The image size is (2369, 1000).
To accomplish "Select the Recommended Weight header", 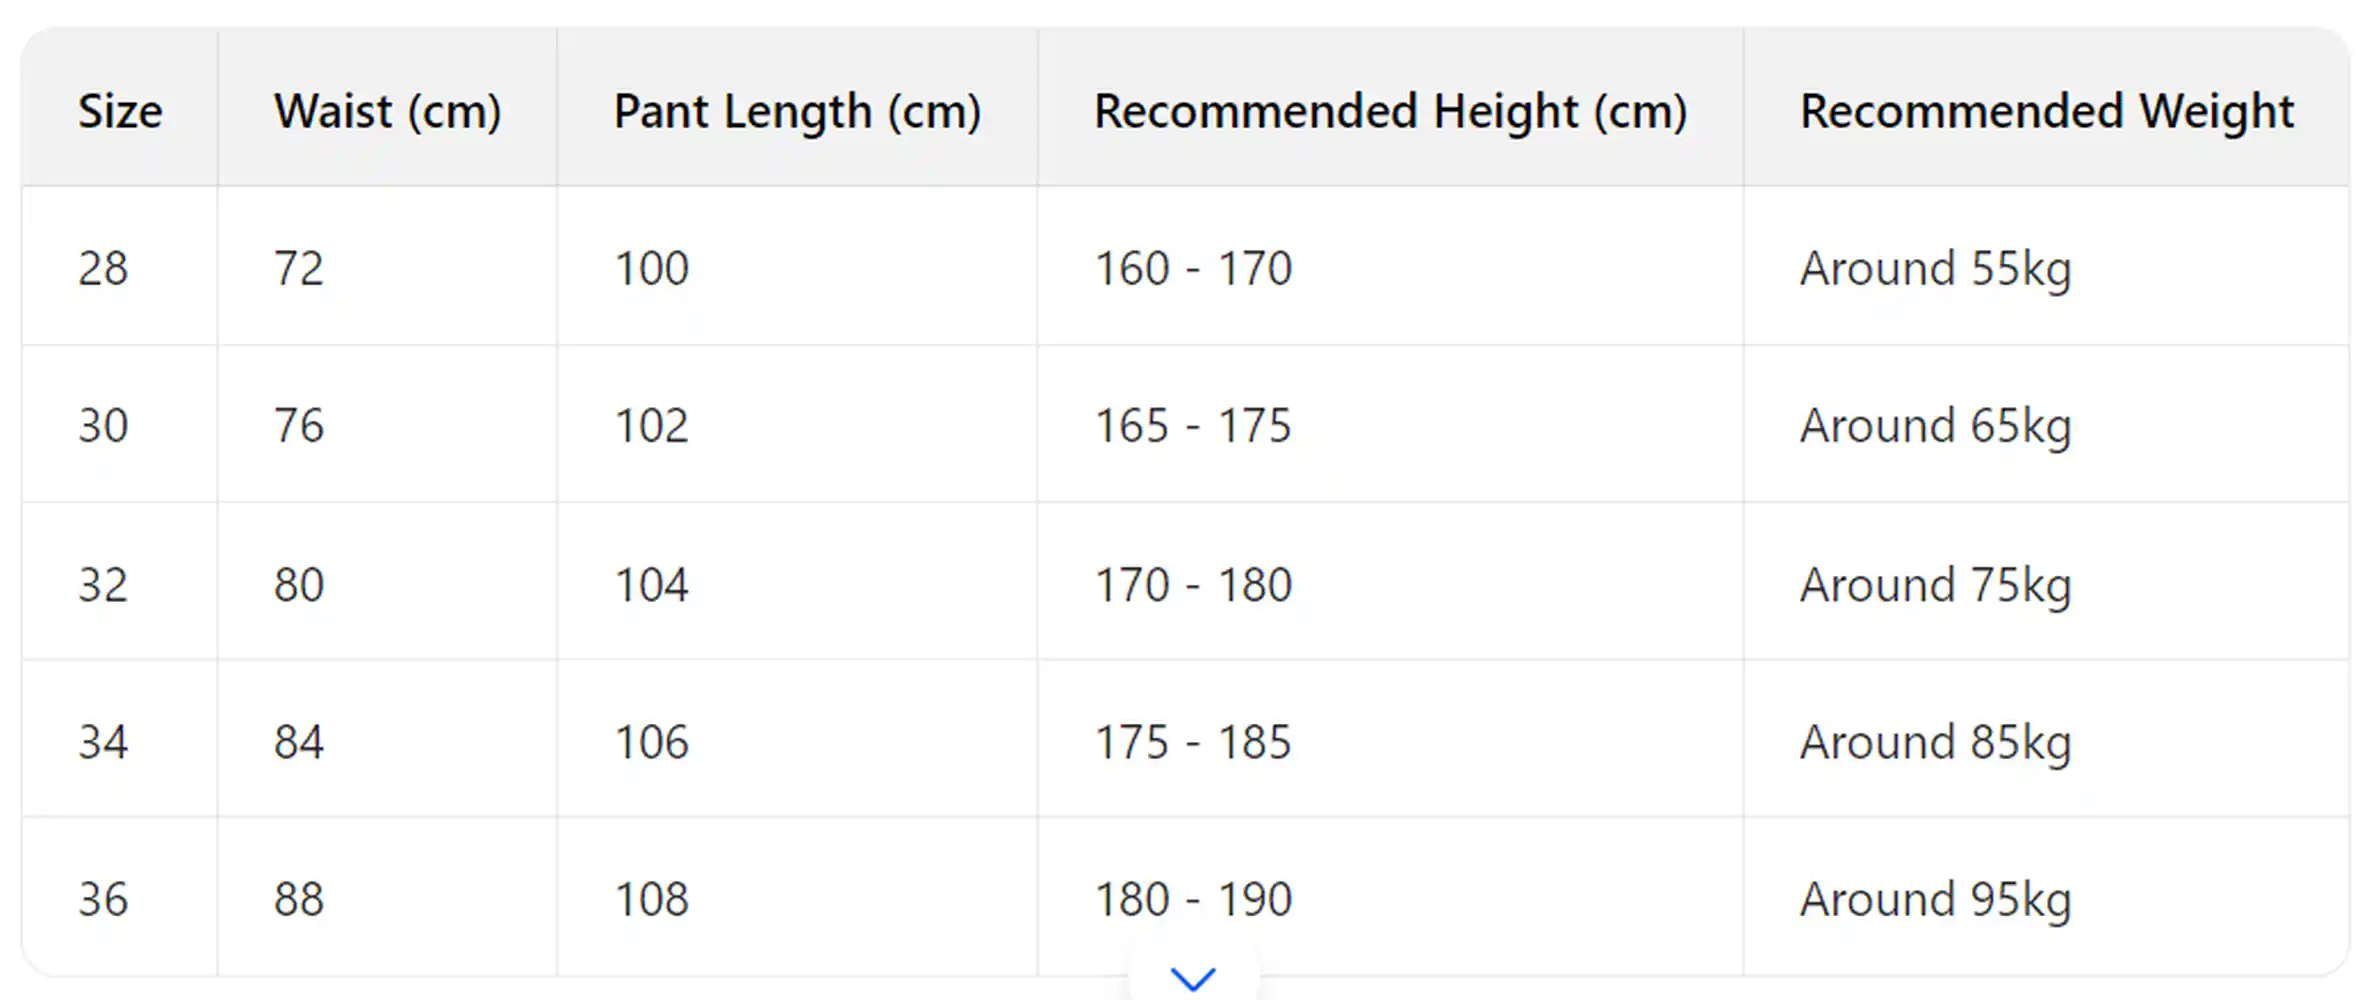I will point(2046,111).
